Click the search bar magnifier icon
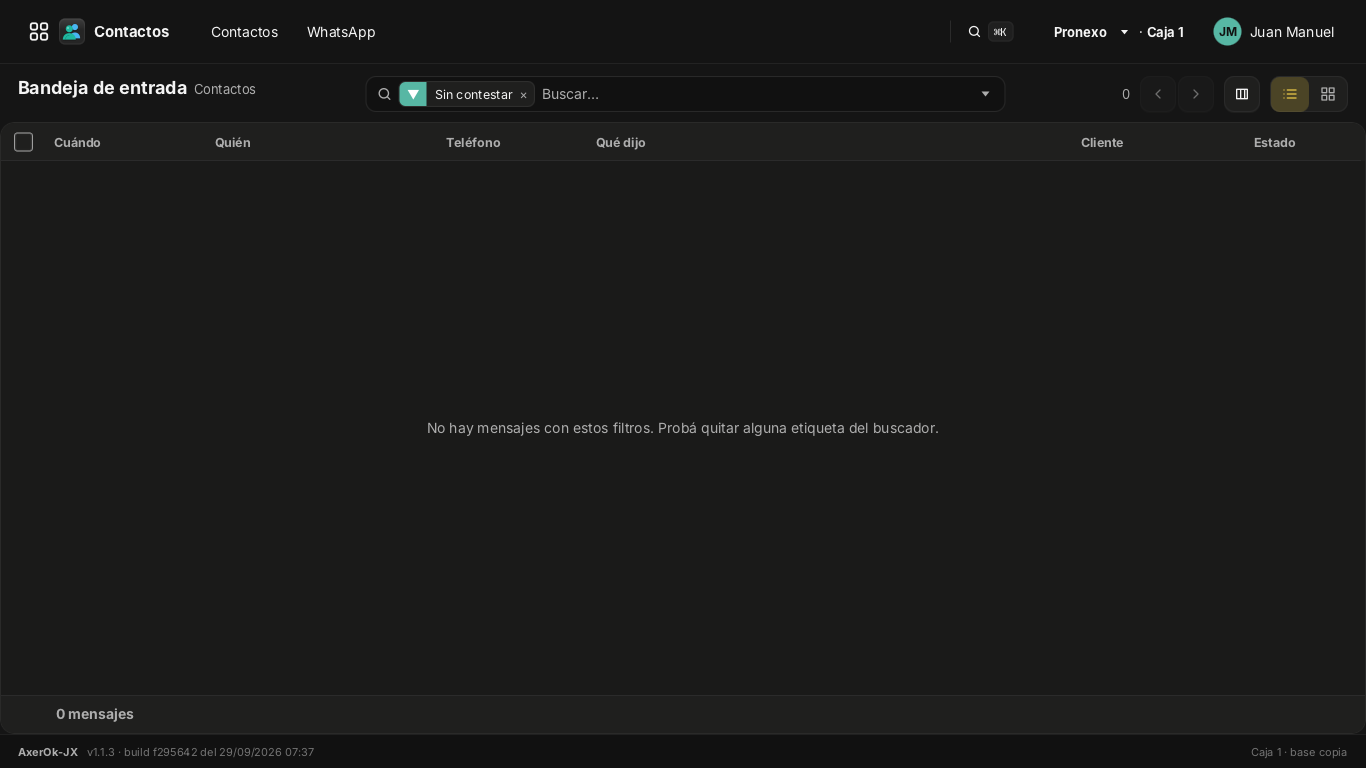The height and width of the screenshot is (768, 1366). click(x=384, y=94)
